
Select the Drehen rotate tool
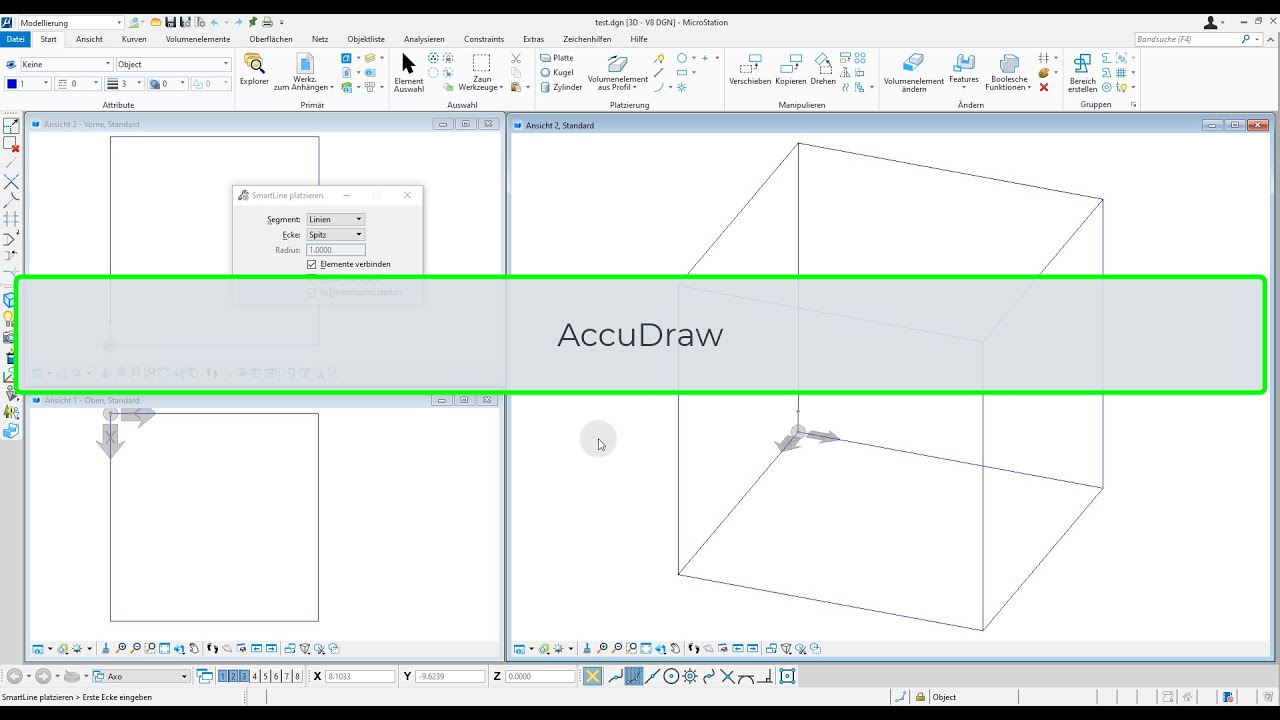coord(823,70)
